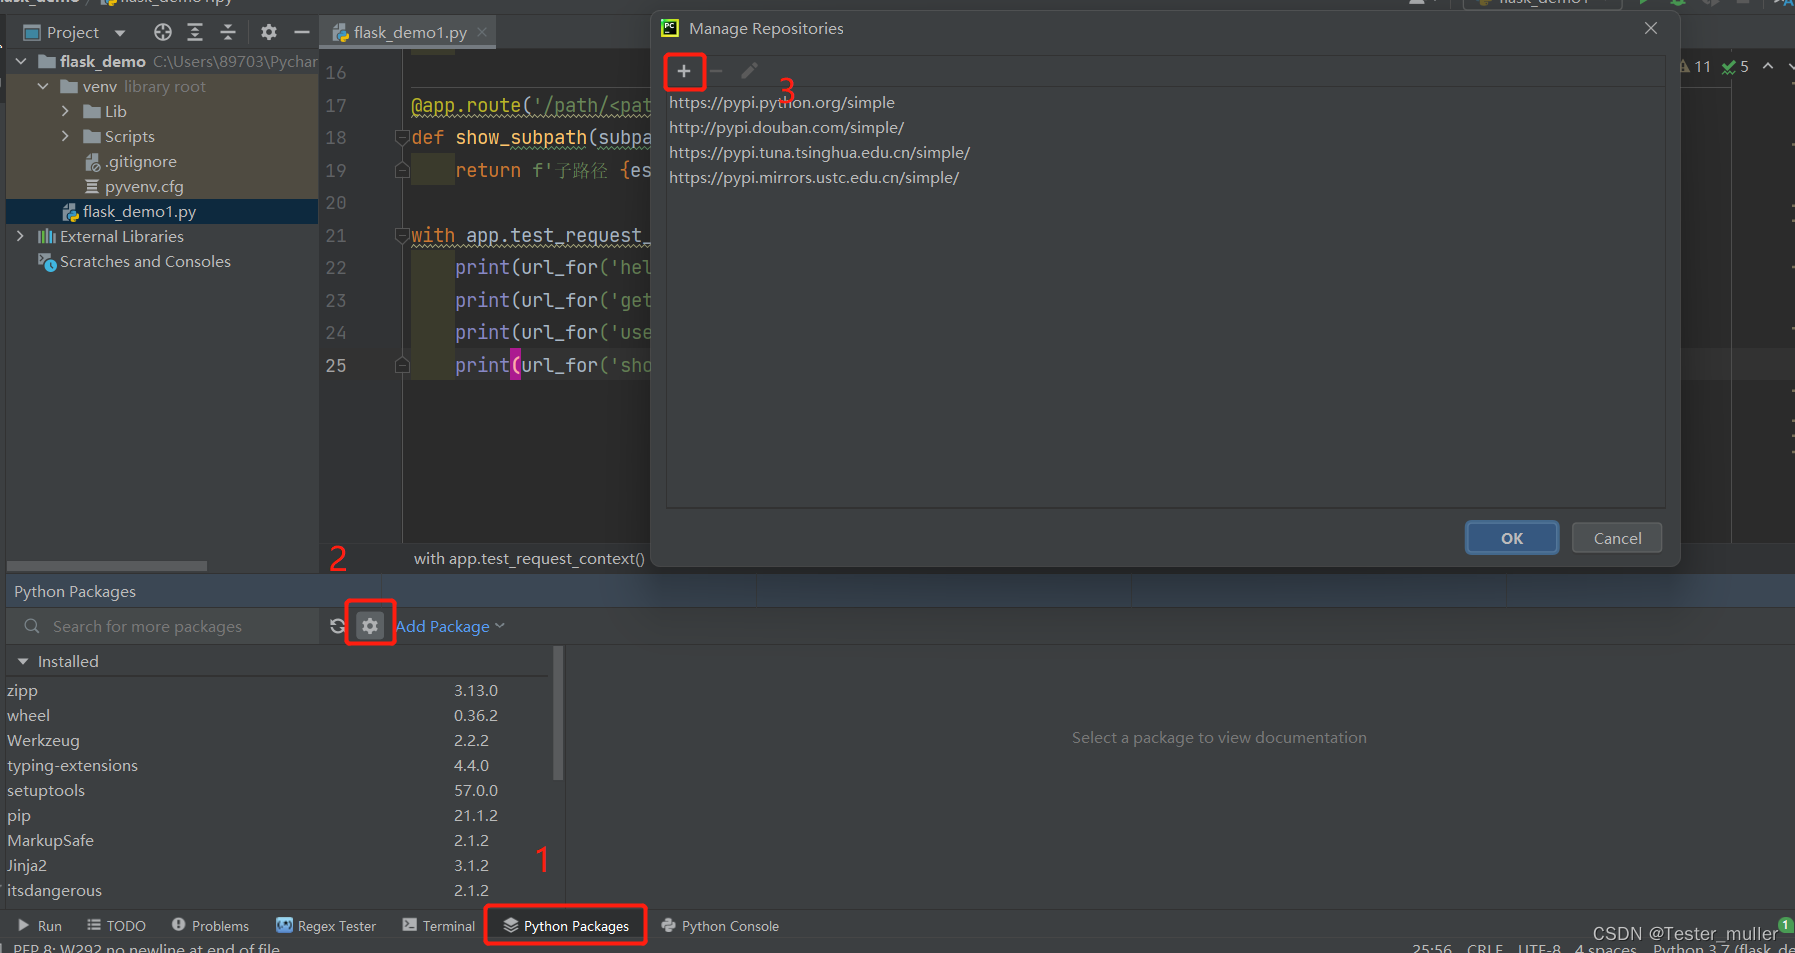Image resolution: width=1795 pixels, height=953 pixels.
Task: Click line number 25 in the gutter
Action: 336,365
